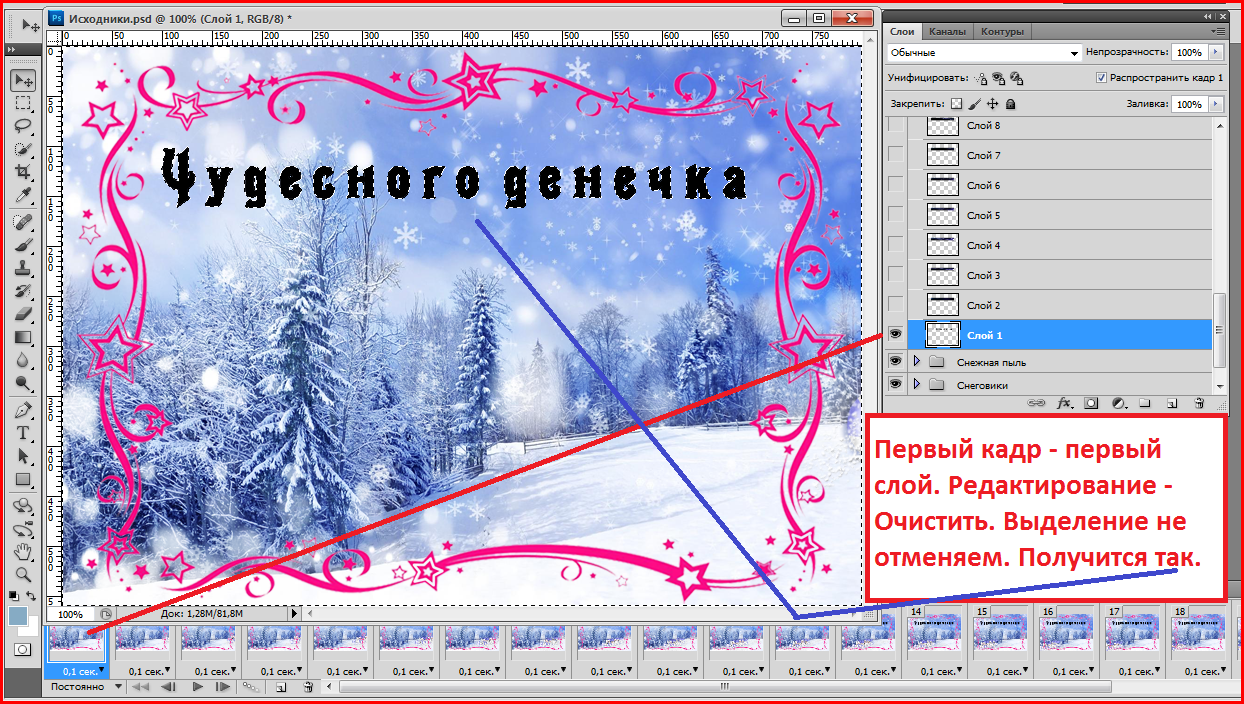1244x704 pixels.
Task: Show layer Слой 2 visibility box
Action: click(x=896, y=304)
